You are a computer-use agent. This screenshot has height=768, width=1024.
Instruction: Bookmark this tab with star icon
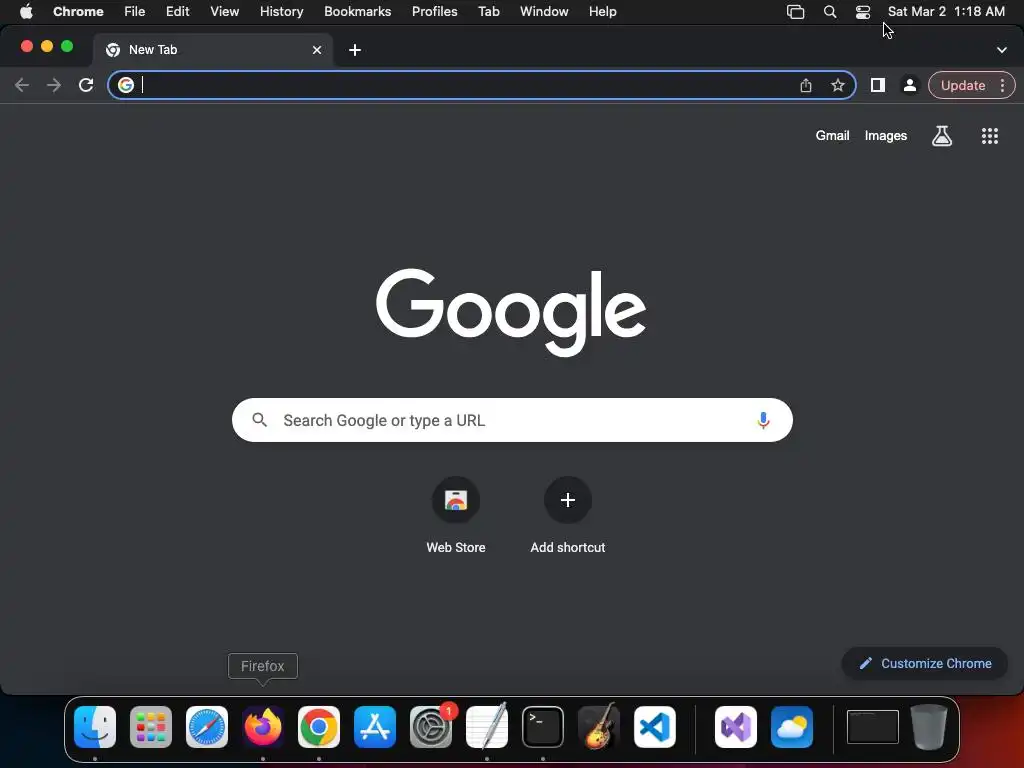(x=838, y=85)
